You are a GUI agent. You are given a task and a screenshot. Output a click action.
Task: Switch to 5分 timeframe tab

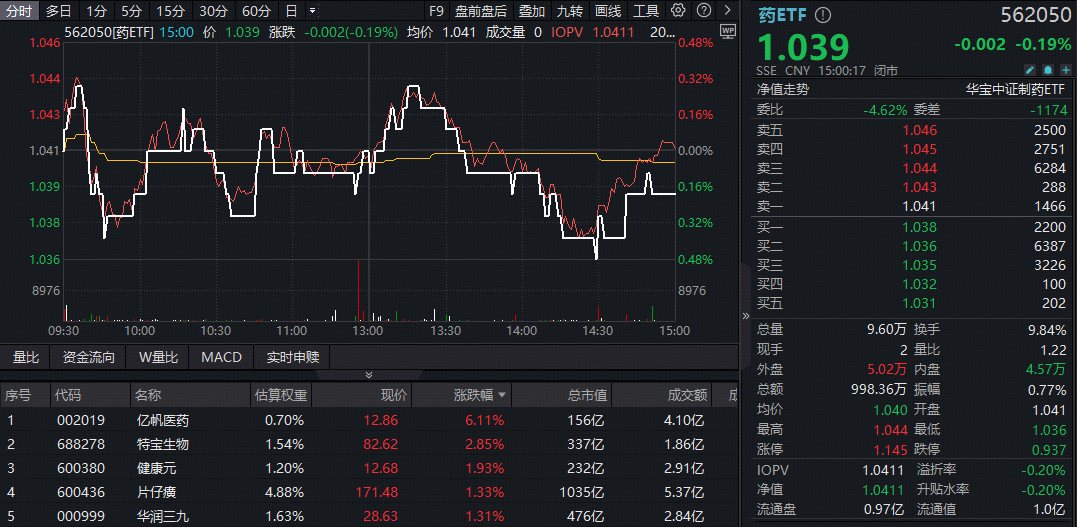(131, 11)
